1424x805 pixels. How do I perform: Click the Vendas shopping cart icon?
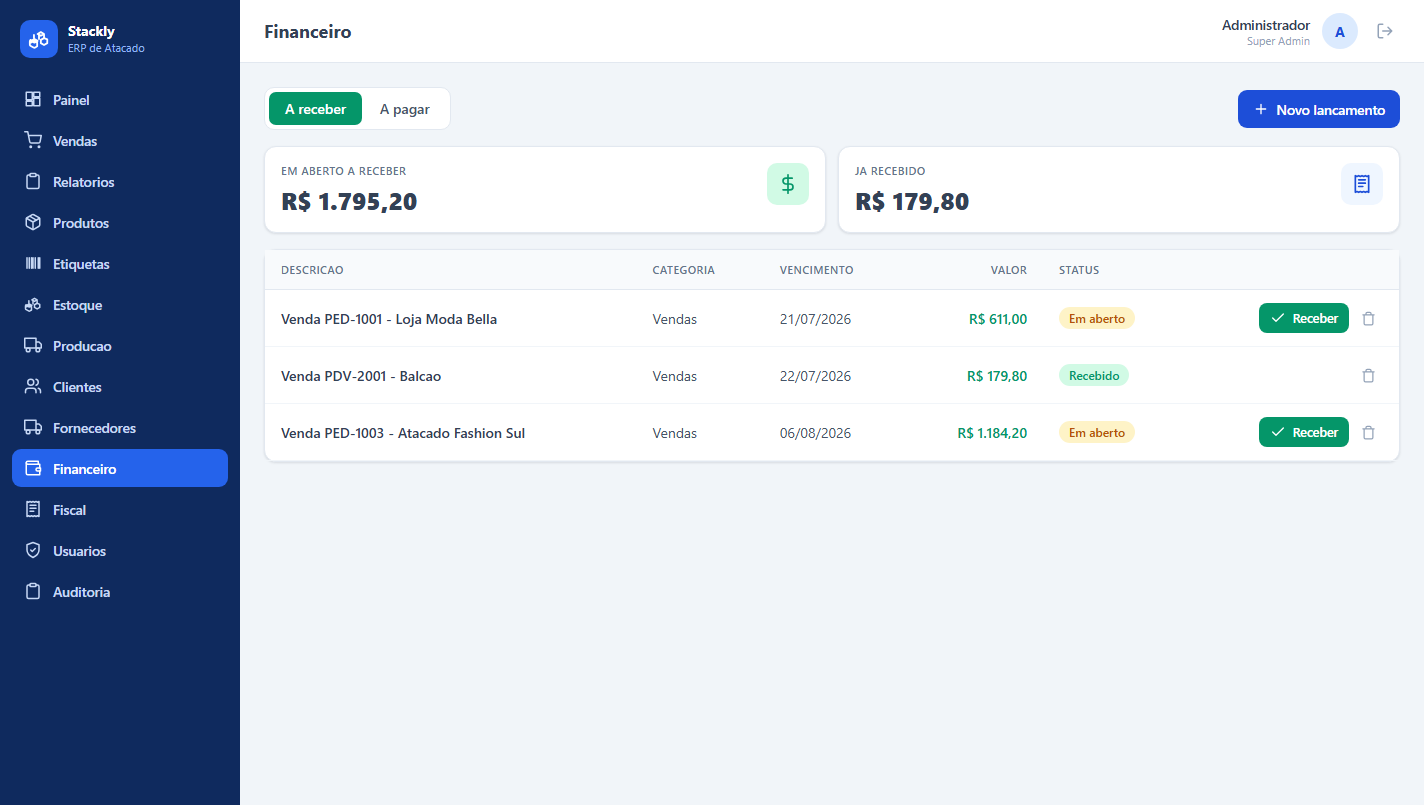[x=33, y=141]
